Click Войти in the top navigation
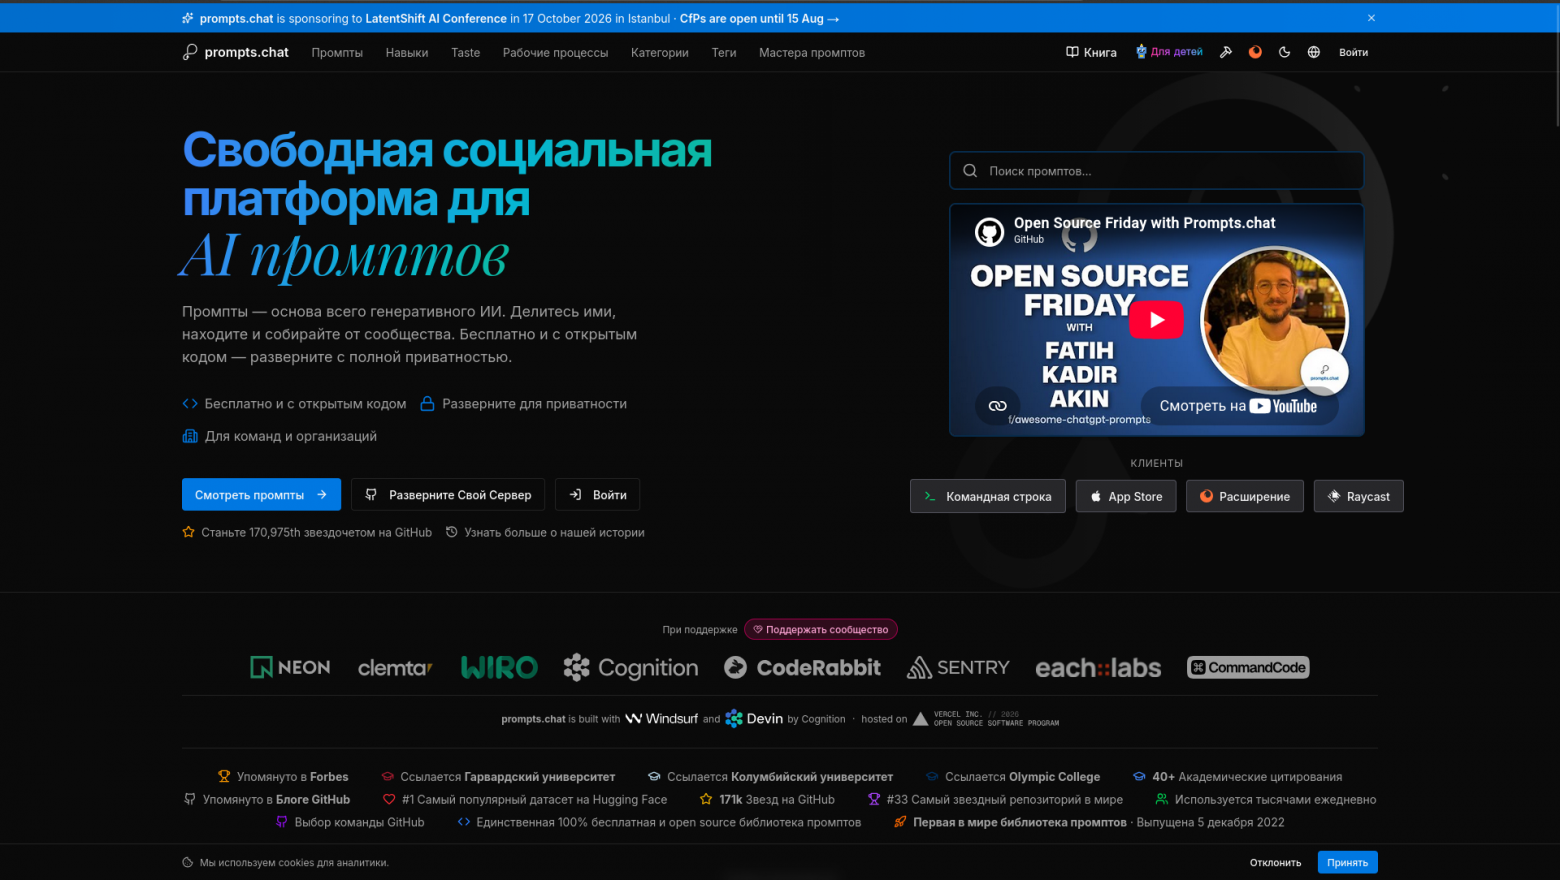This screenshot has width=1560, height=880. click(x=1353, y=52)
